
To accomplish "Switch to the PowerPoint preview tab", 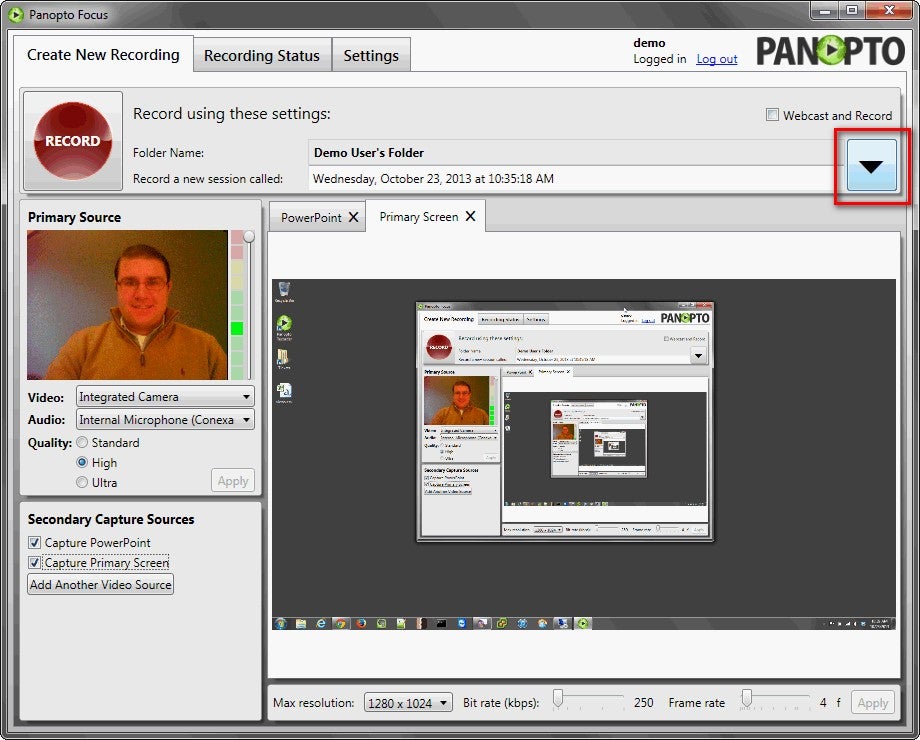I will [x=311, y=218].
